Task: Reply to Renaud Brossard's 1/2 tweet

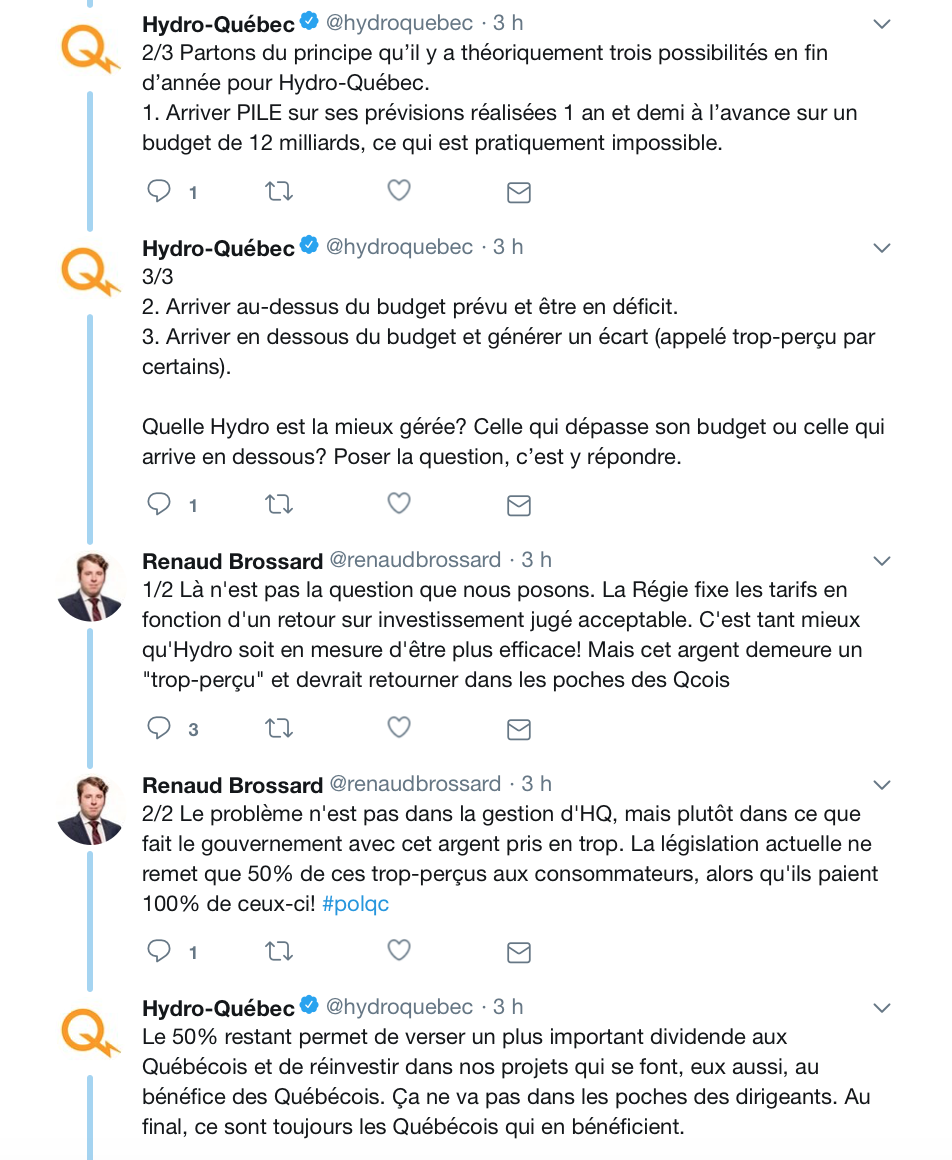Action: click(160, 728)
